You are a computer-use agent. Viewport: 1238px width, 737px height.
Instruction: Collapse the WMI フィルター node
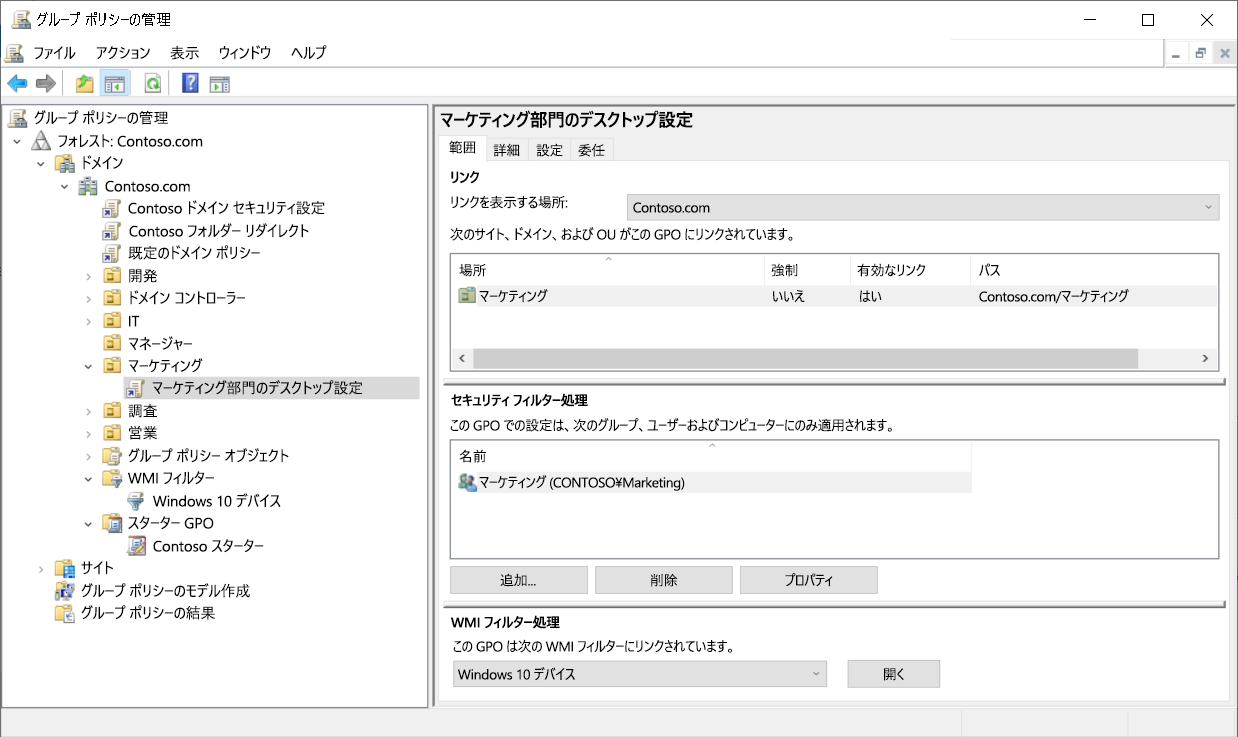point(88,478)
